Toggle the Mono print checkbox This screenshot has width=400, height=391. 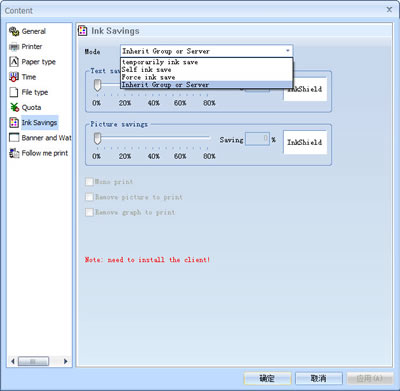pyautogui.click(x=89, y=182)
